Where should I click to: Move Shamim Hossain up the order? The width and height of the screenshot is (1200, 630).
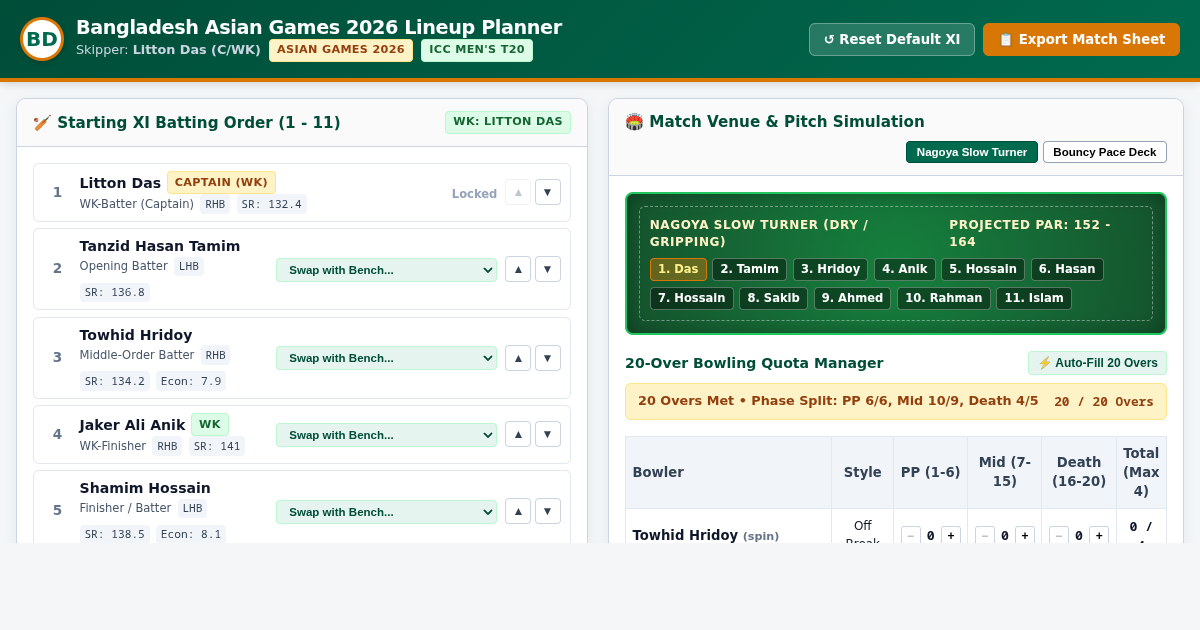point(518,511)
